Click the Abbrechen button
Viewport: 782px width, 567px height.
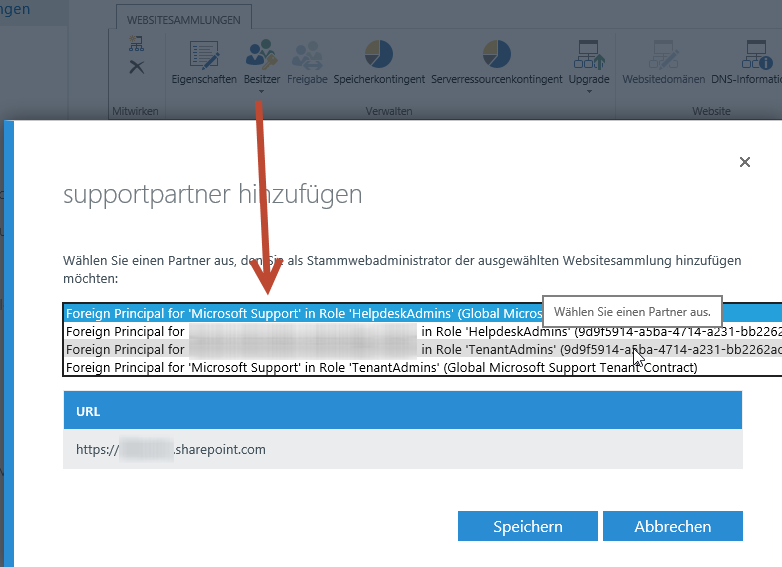(x=673, y=526)
